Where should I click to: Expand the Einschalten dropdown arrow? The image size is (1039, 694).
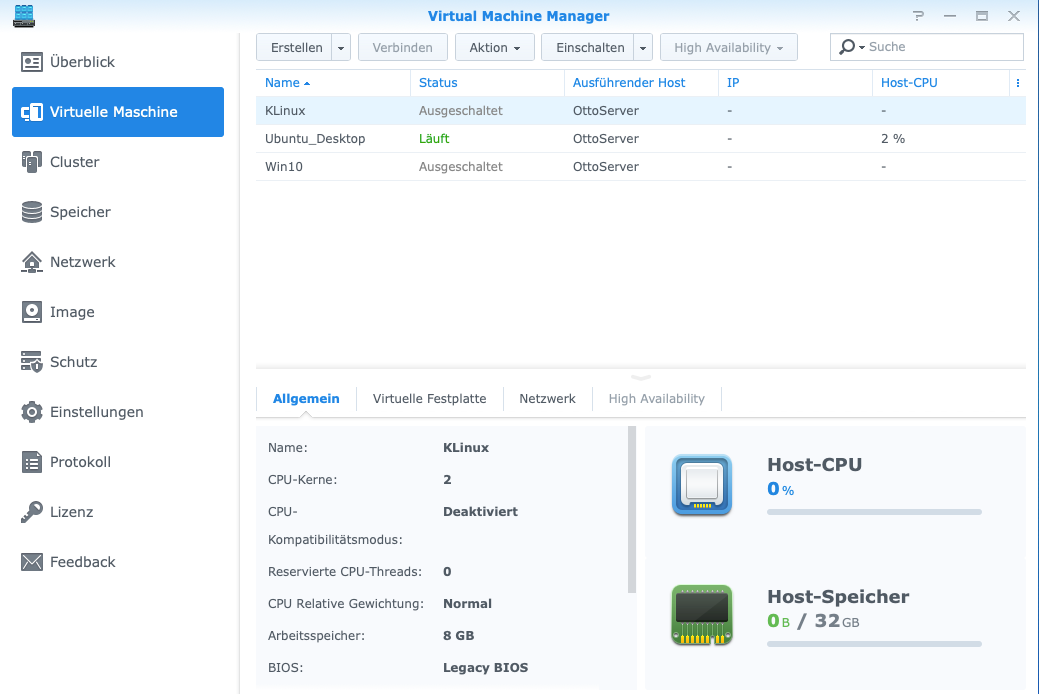(x=643, y=47)
